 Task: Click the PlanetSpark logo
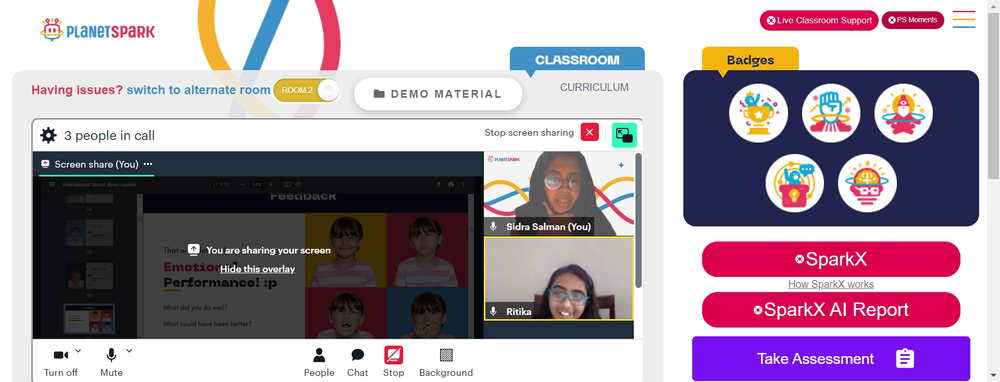98,30
